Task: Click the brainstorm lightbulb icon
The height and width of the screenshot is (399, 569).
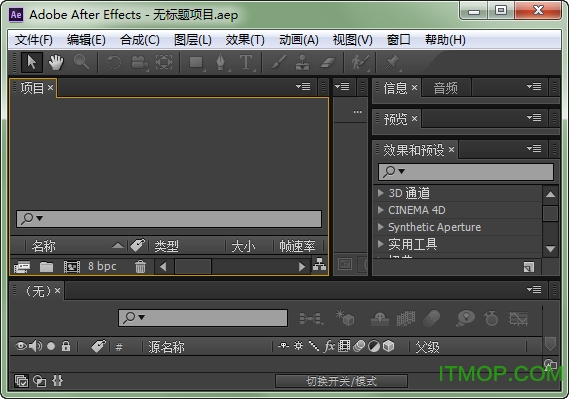Action: tap(465, 318)
